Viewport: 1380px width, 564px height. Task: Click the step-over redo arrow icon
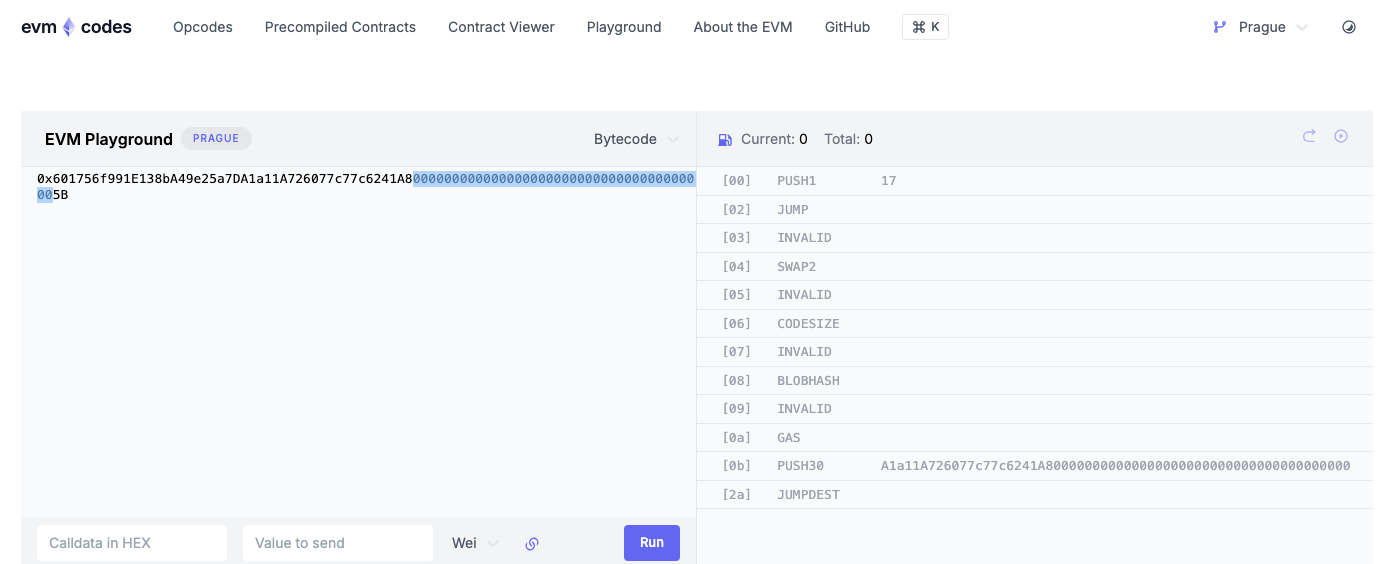(x=1309, y=136)
